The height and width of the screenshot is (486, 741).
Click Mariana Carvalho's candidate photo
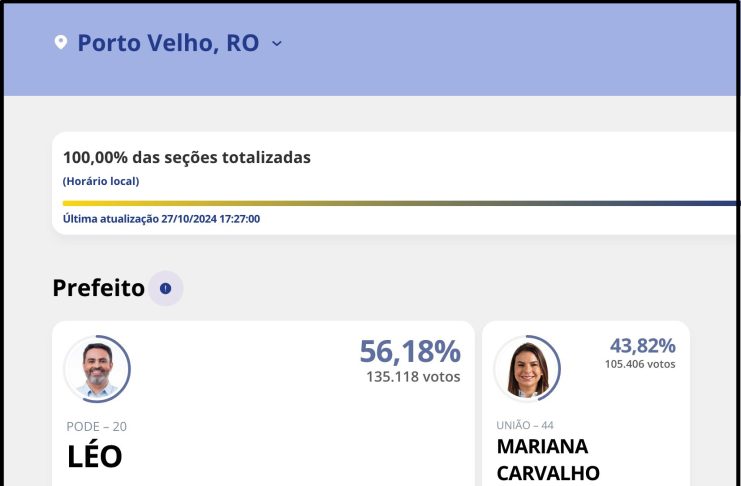pos(527,368)
